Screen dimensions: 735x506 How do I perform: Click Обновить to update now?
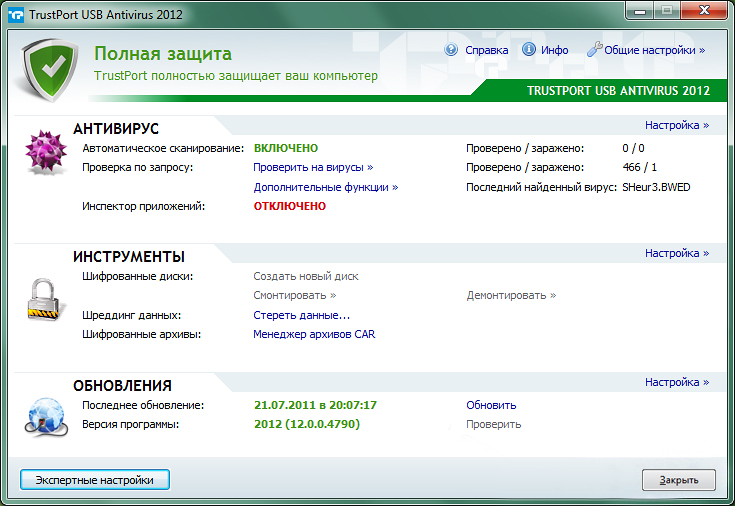click(x=491, y=405)
